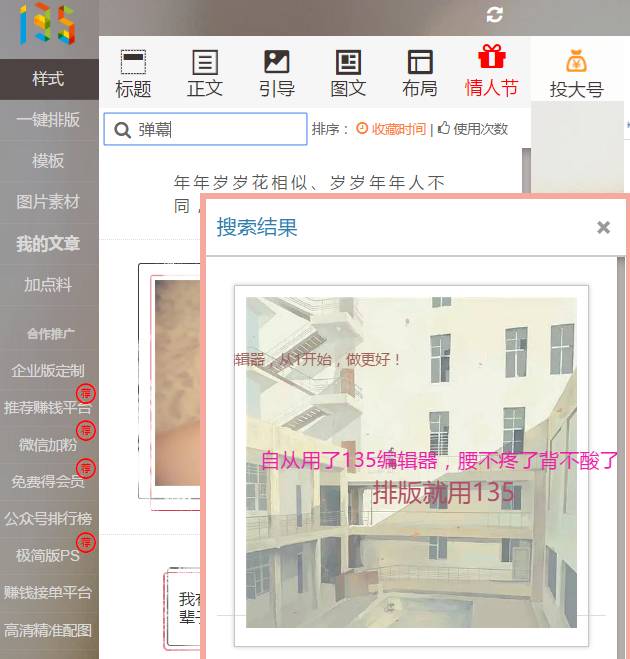Open the 布局 layout category
Image resolution: width=630 pixels, height=659 pixels.
click(420, 74)
